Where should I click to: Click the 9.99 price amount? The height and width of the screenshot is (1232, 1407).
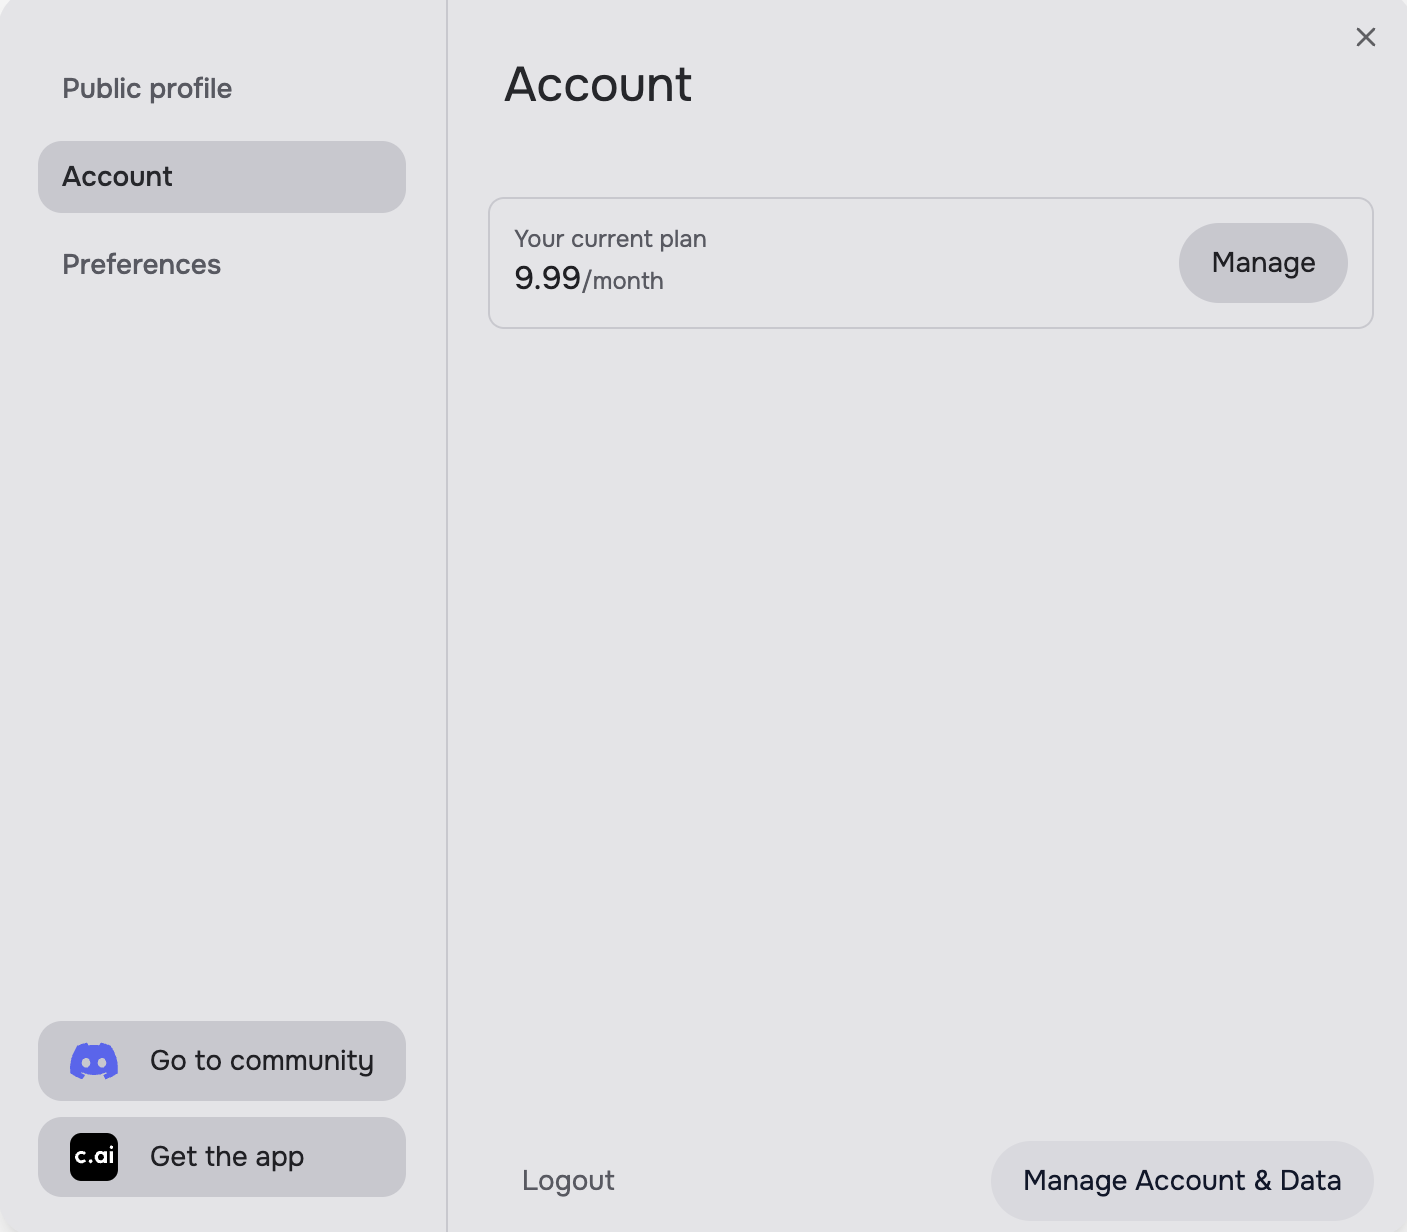pyautogui.click(x=547, y=279)
